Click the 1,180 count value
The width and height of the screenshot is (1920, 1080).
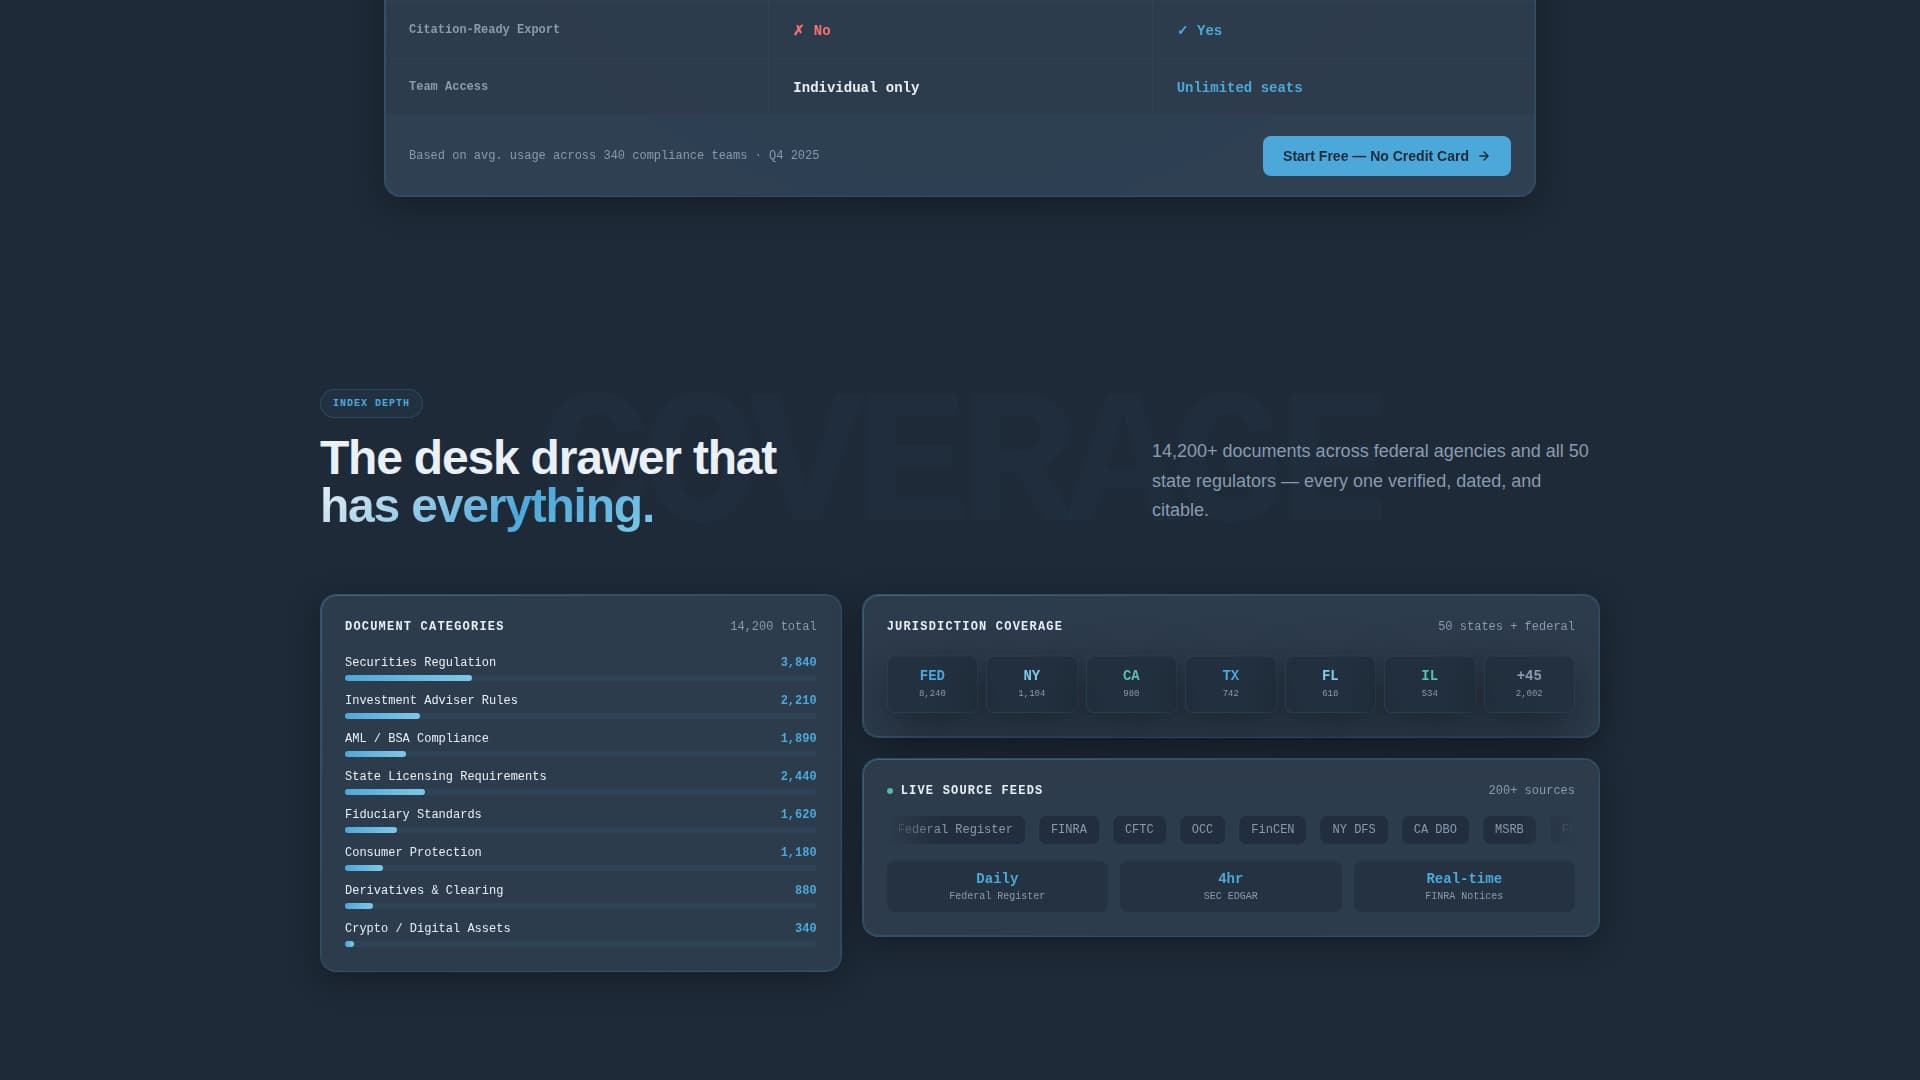pos(798,853)
